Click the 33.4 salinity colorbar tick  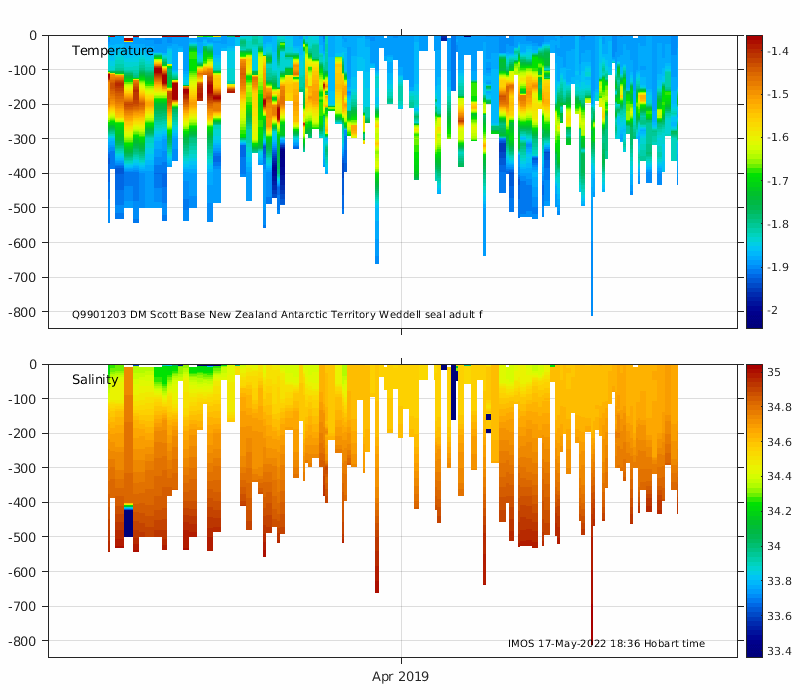click(x=779, y=652)
